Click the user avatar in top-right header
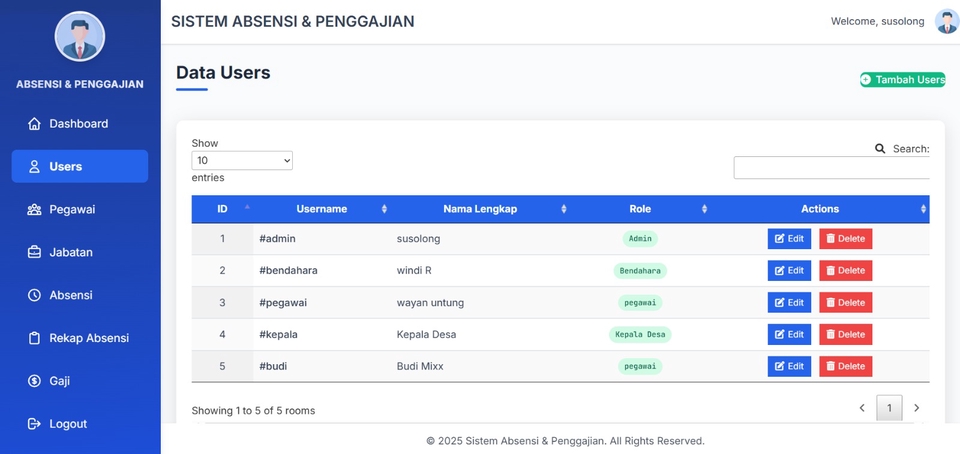The height and width of the screenshot is (454, 960). click(946, 22)
